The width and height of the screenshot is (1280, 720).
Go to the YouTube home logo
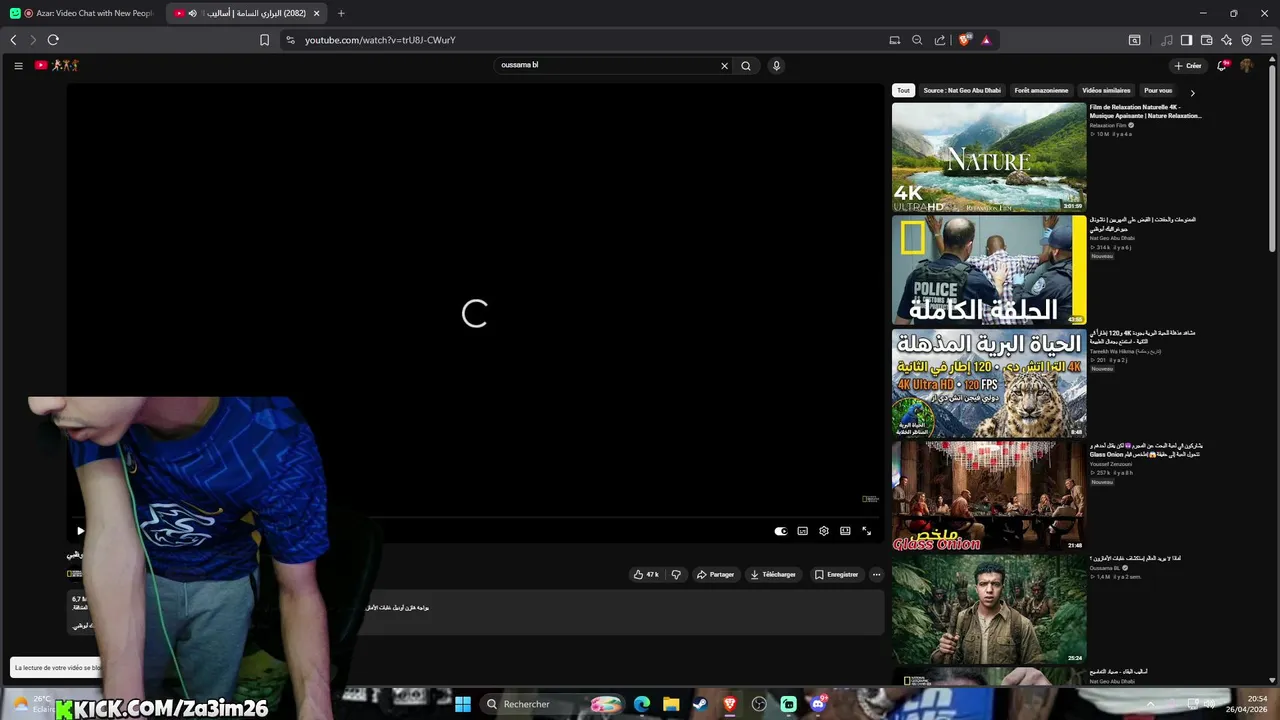point(57,65)
